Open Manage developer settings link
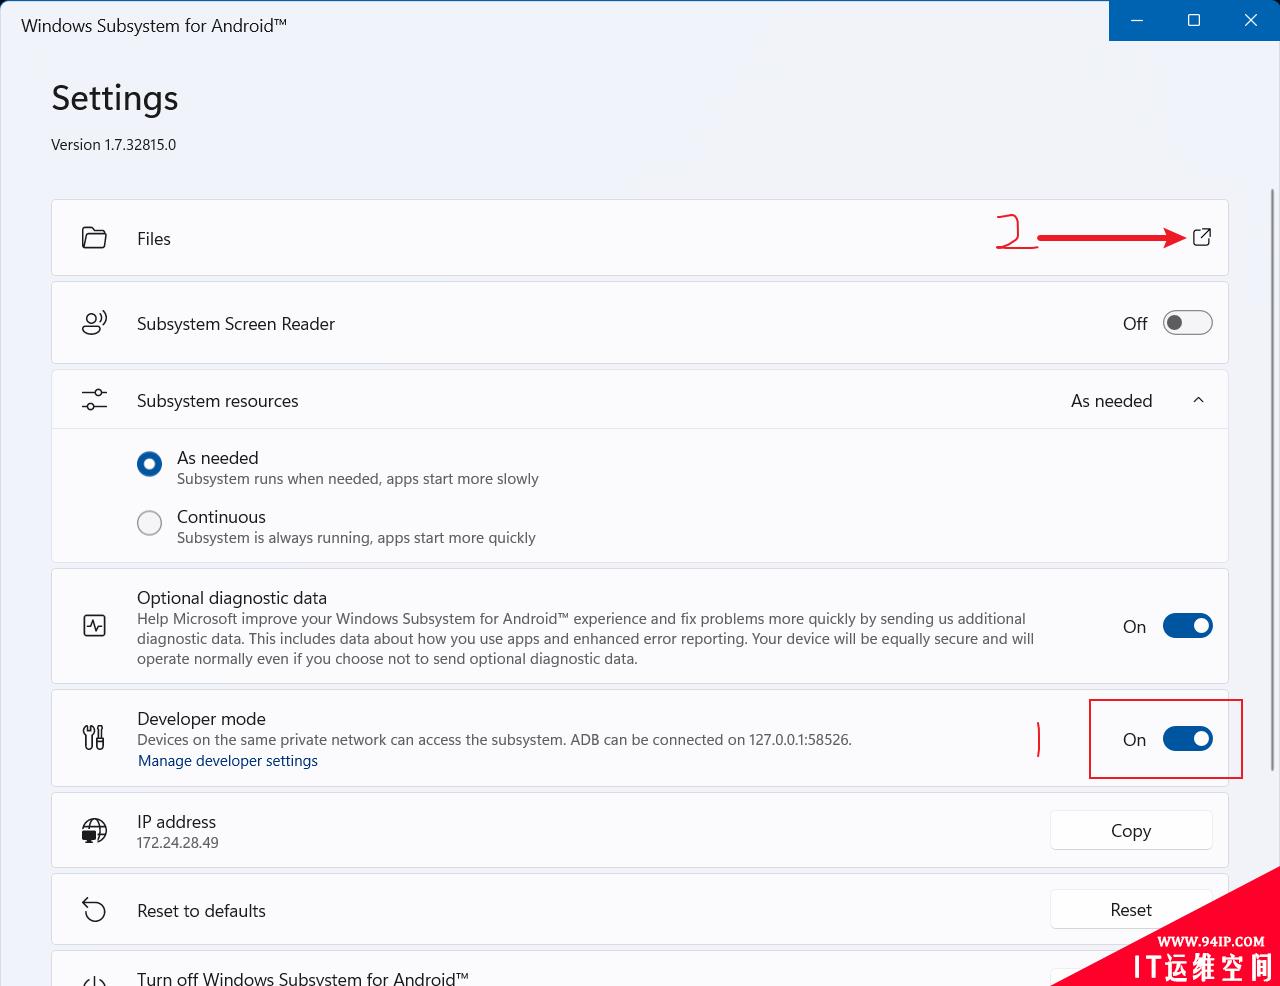Image resolution: width=1280 pixels, height=986 pixels. 228,761
